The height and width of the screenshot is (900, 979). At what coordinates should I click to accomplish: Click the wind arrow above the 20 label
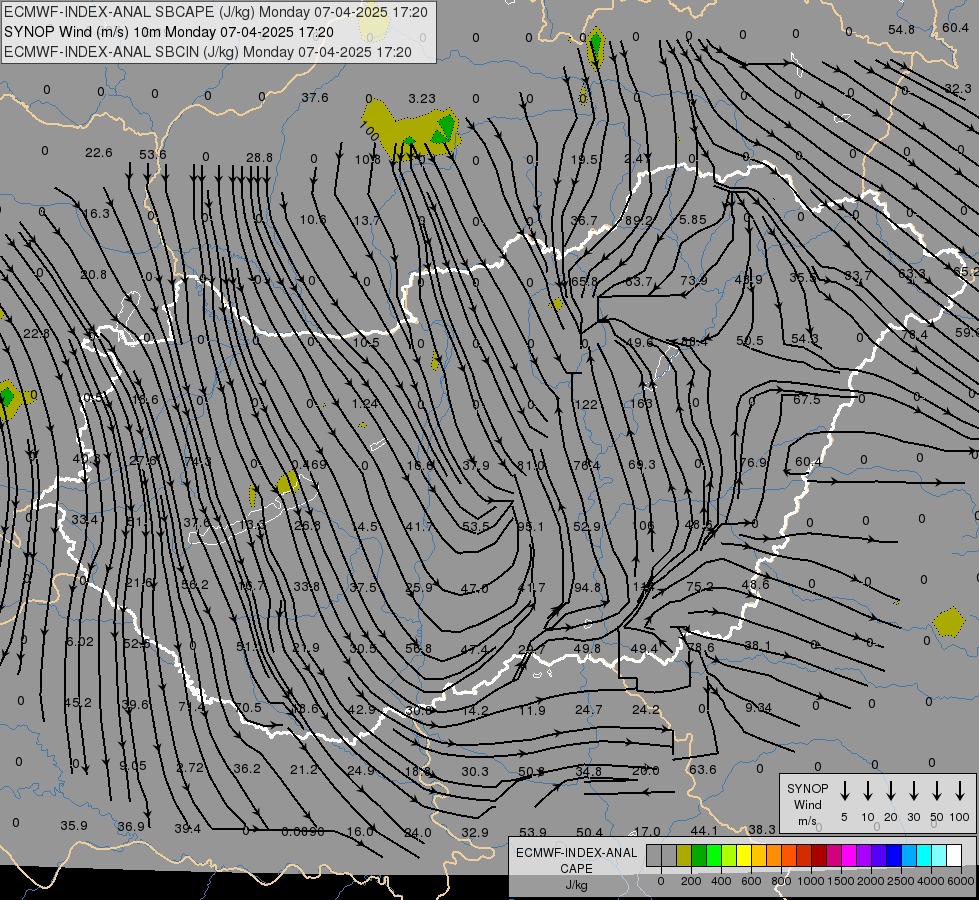(890, 791)
